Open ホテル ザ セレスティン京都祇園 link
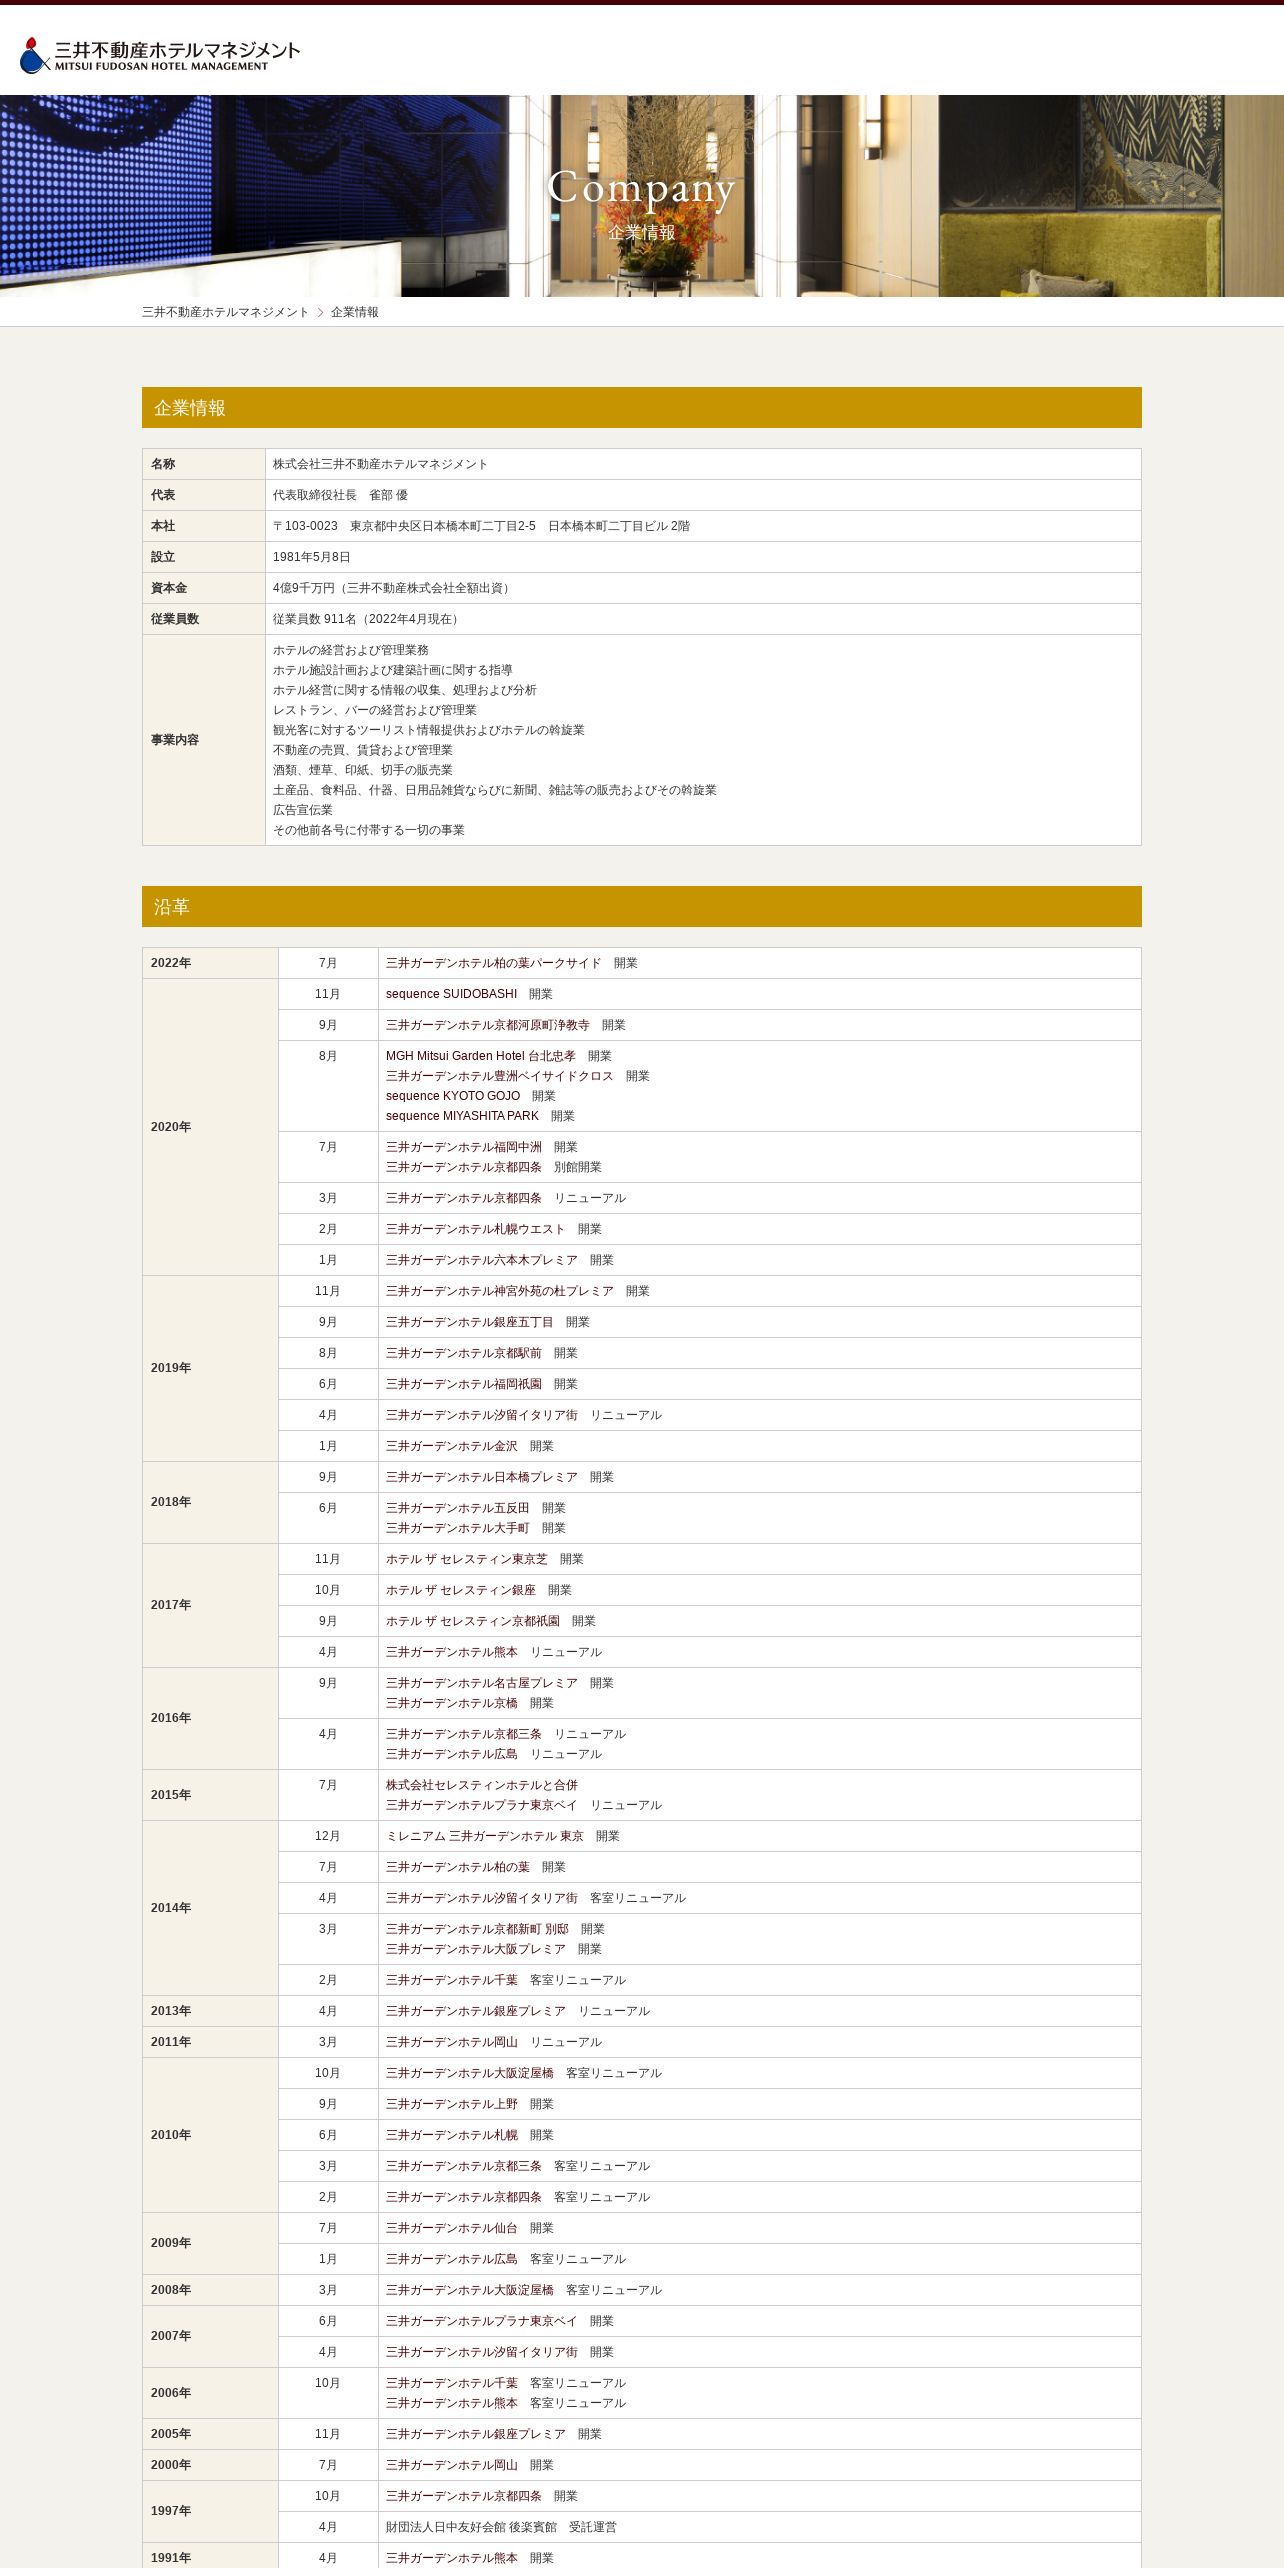The width and height of the screenshot is (1284, 2568). click(472, 1621)
